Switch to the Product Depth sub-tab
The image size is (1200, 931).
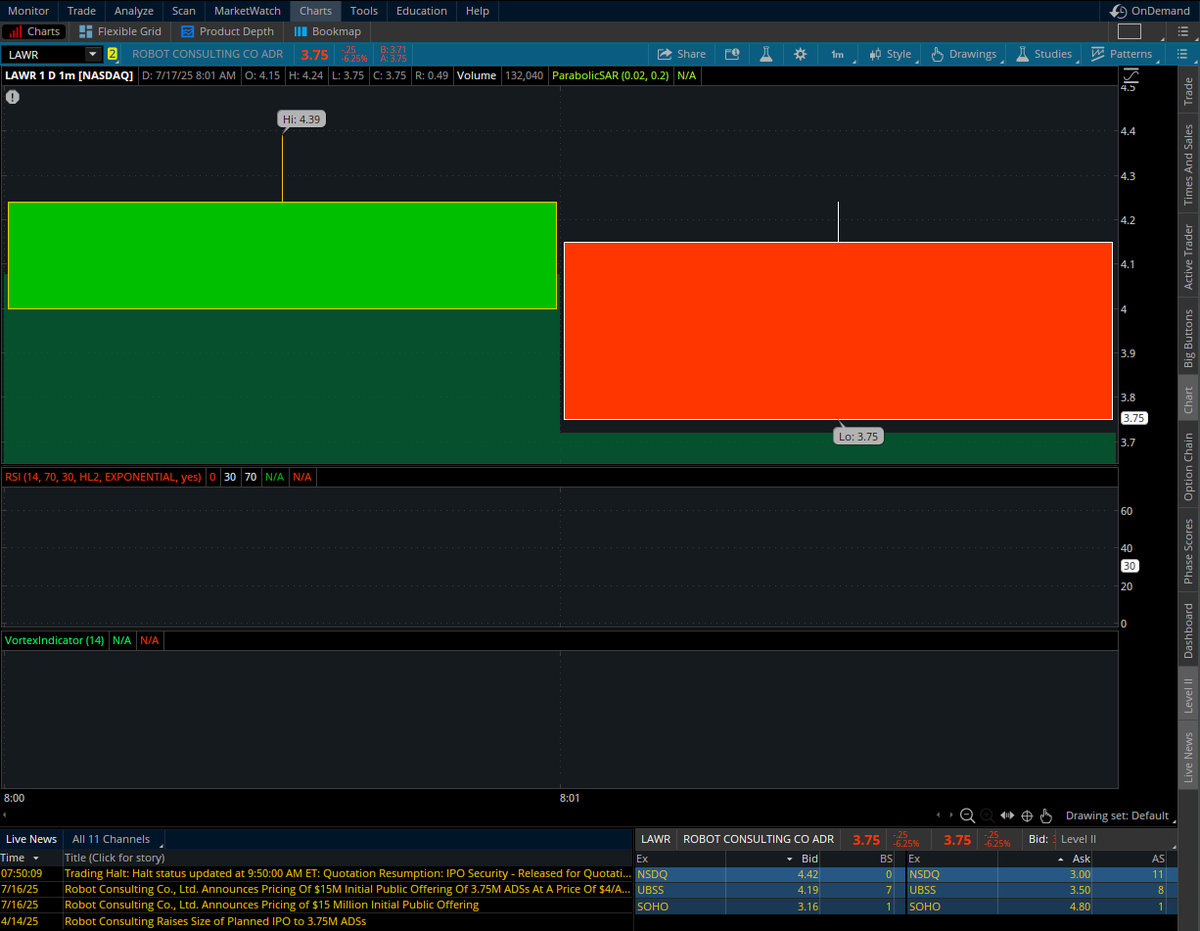click(x=228, y=32)
